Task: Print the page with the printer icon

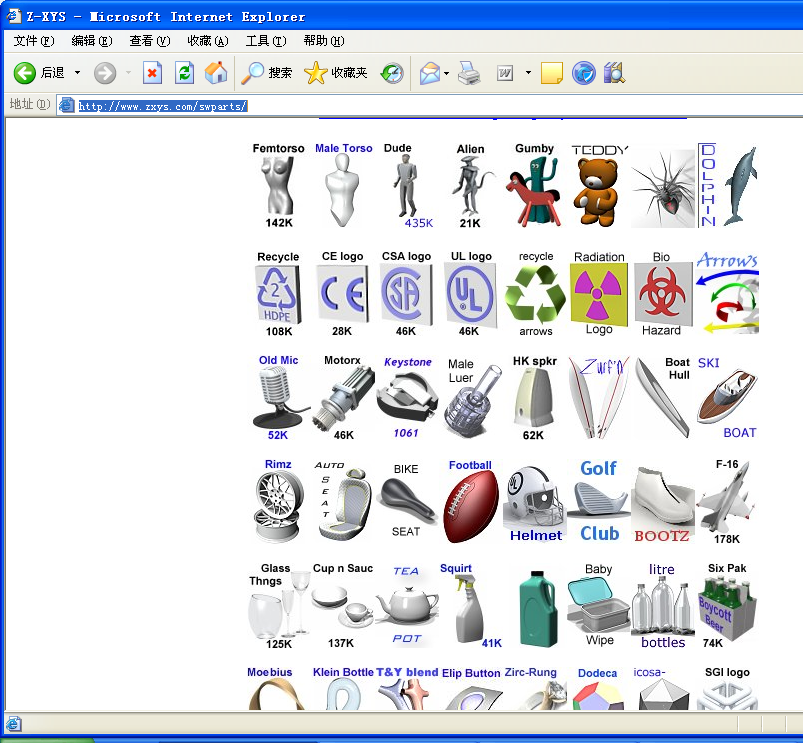Action: tap(469, 73)
